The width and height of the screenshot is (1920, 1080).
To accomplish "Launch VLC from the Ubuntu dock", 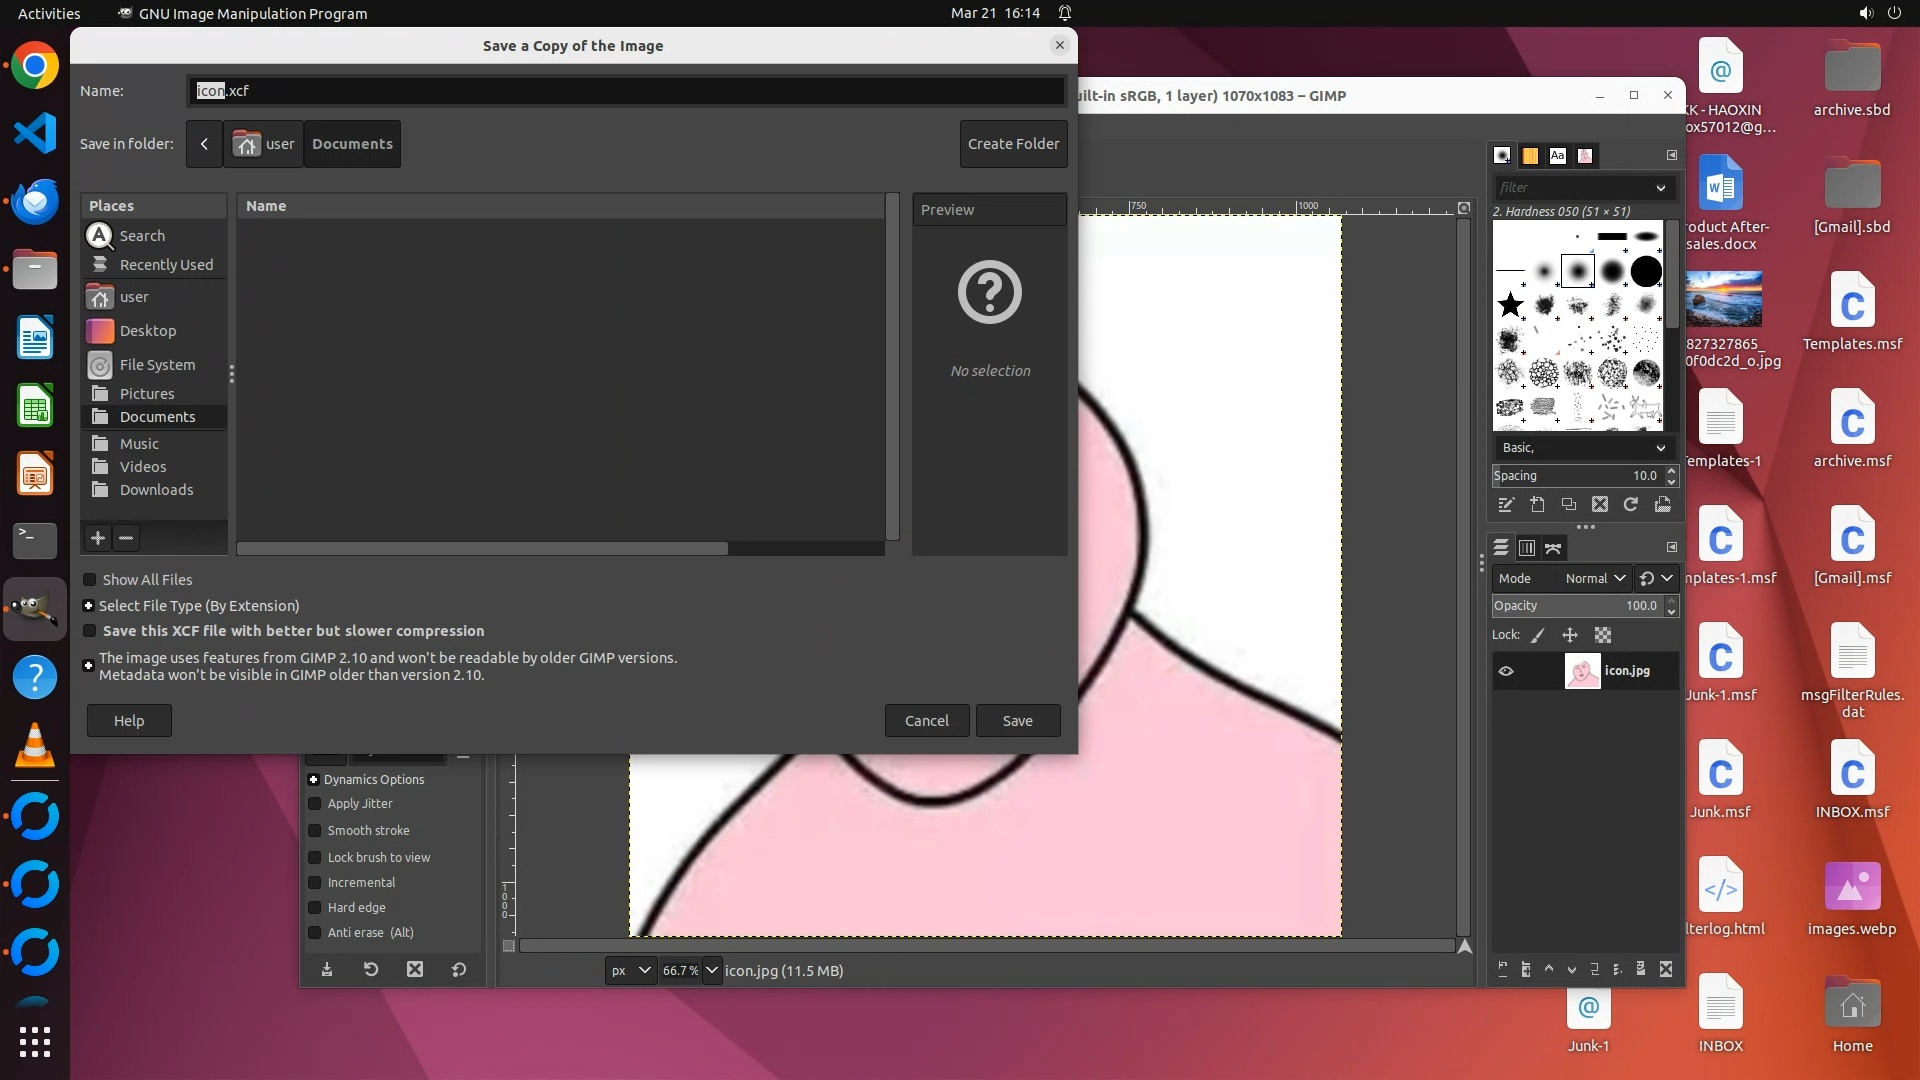I will click(x=35, y=747).
